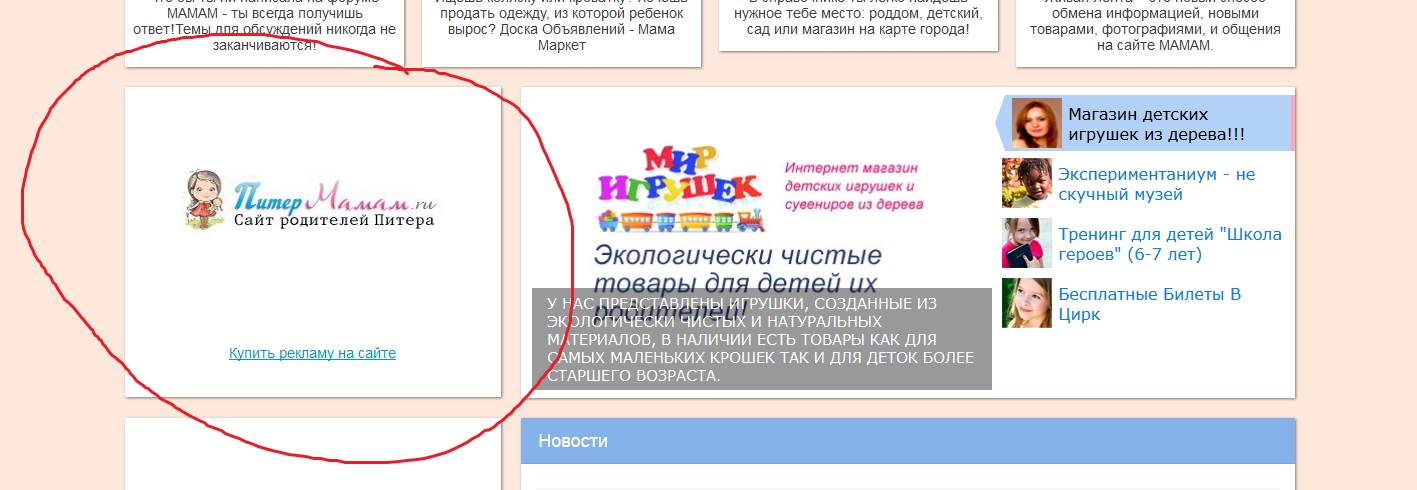The width and height of the screenshot is (1417, 490).
Task: Open 'Экспериментаниум - не скучный музей' link
Action: click(x=1156, y=184)
